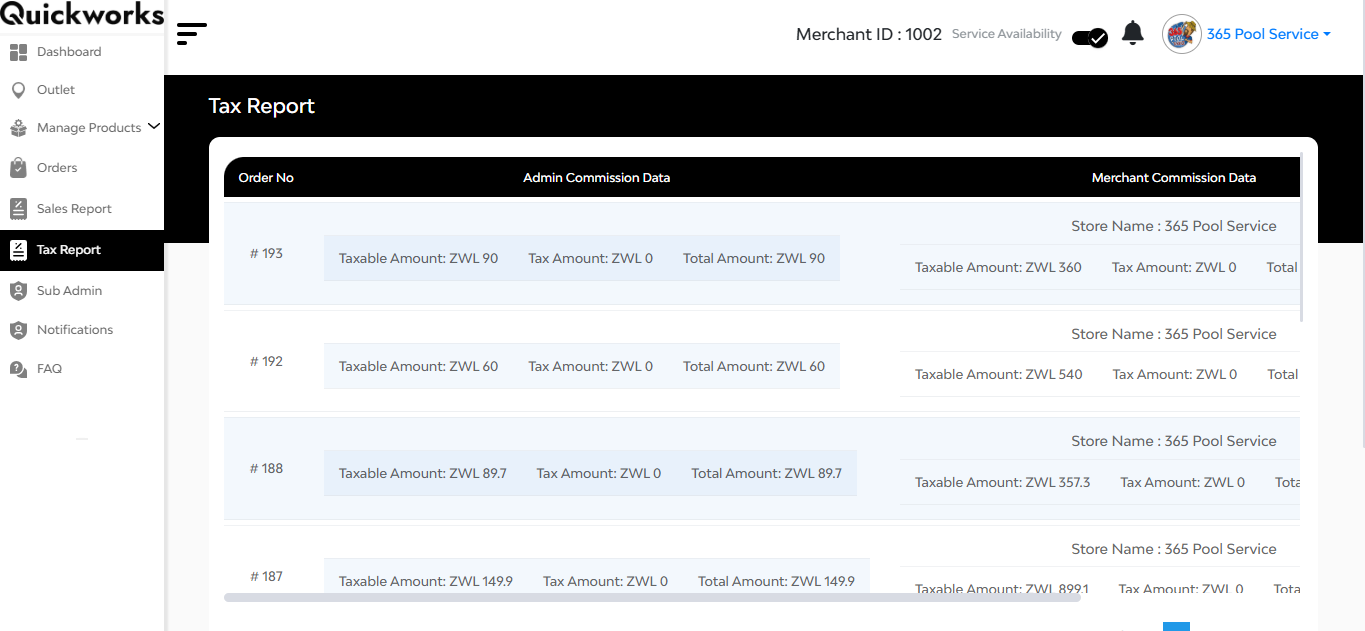Click the Notifications shield icon in sidebar

point(18,330)
